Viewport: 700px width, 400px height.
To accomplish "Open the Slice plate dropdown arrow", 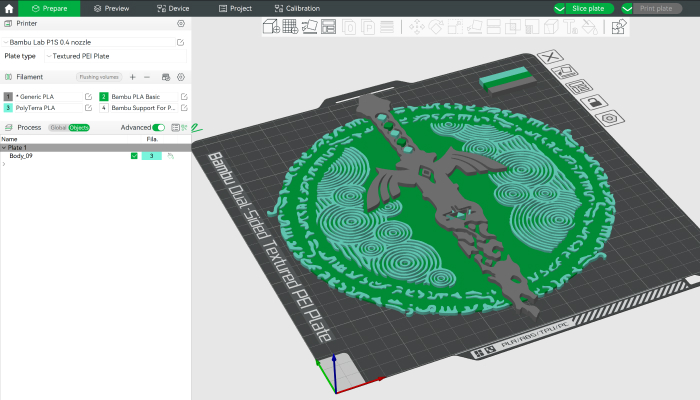I will [559, 8].
